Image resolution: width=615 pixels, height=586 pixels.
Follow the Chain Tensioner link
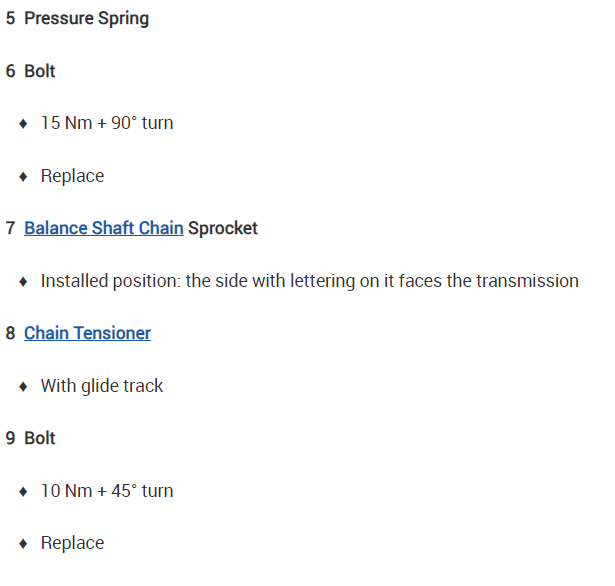pos(87,333)
